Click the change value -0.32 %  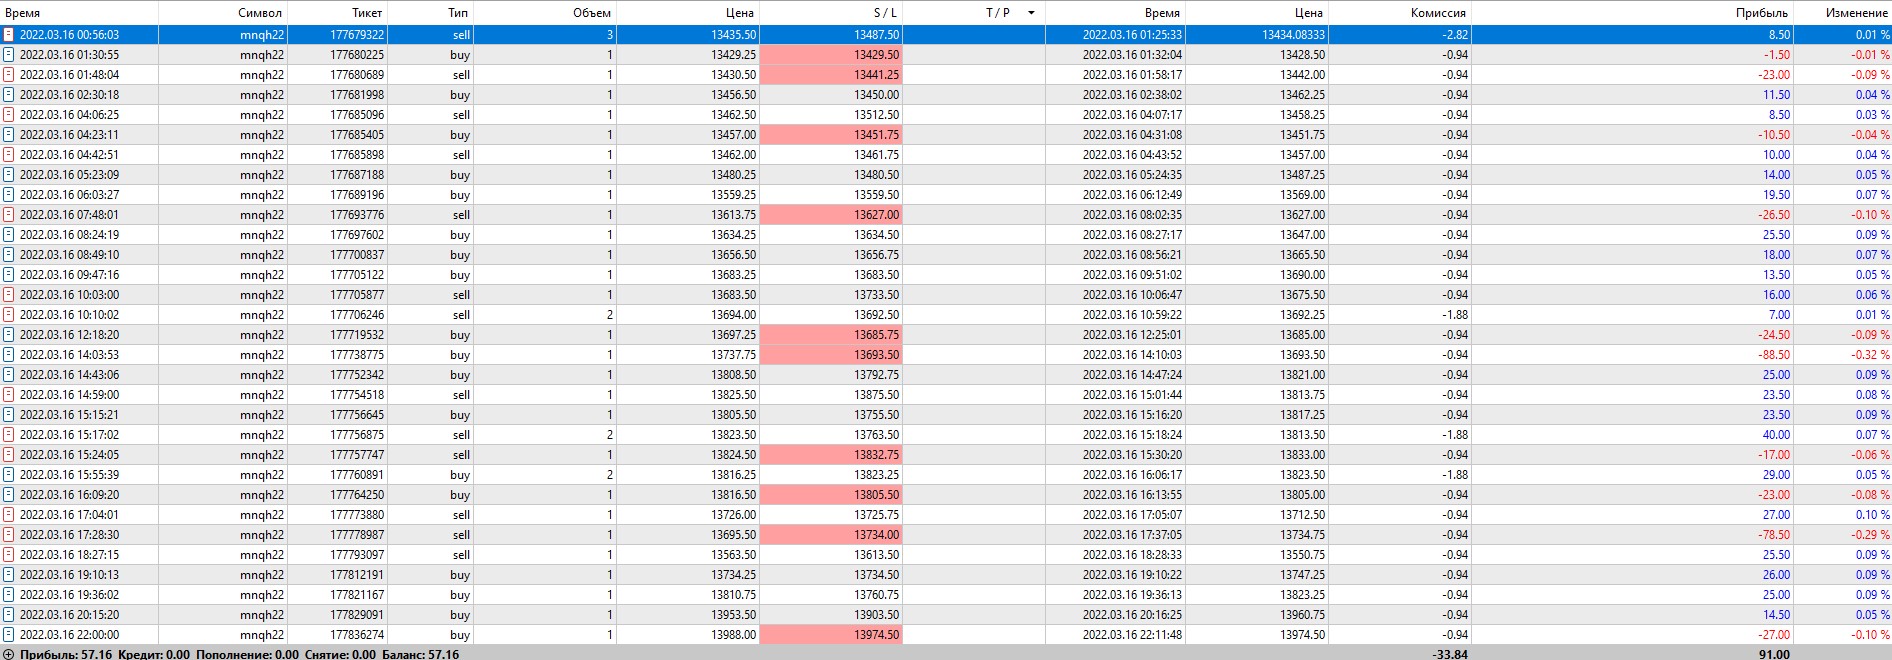(1870, 355)
